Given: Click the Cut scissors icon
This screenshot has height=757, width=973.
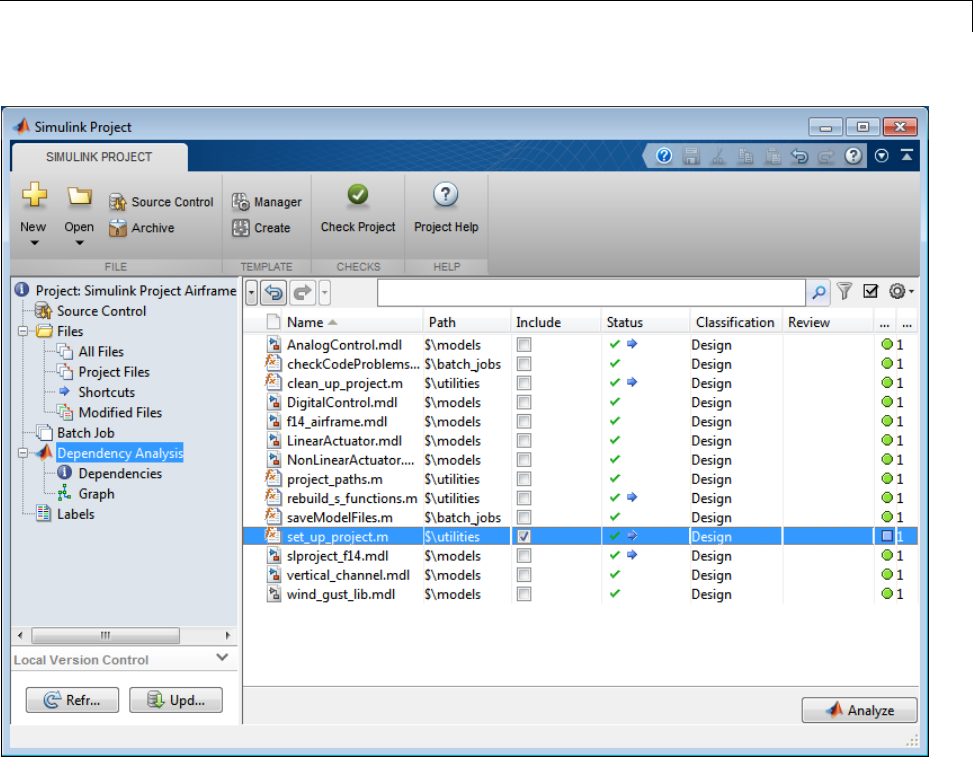Looking at the screenshot, I should [x=718, y=156].
